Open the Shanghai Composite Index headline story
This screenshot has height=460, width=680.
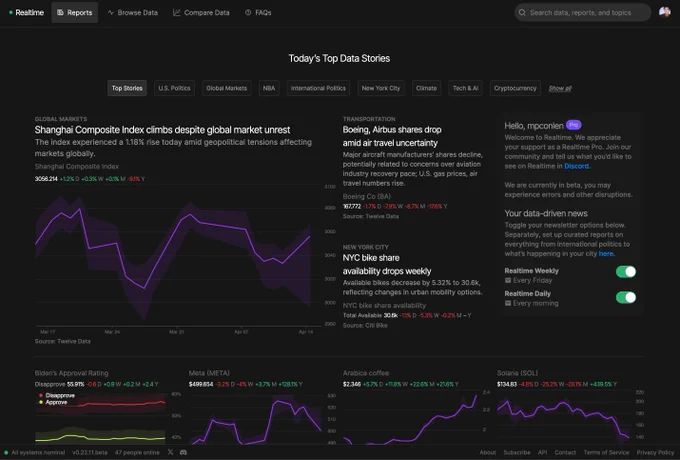162,130
